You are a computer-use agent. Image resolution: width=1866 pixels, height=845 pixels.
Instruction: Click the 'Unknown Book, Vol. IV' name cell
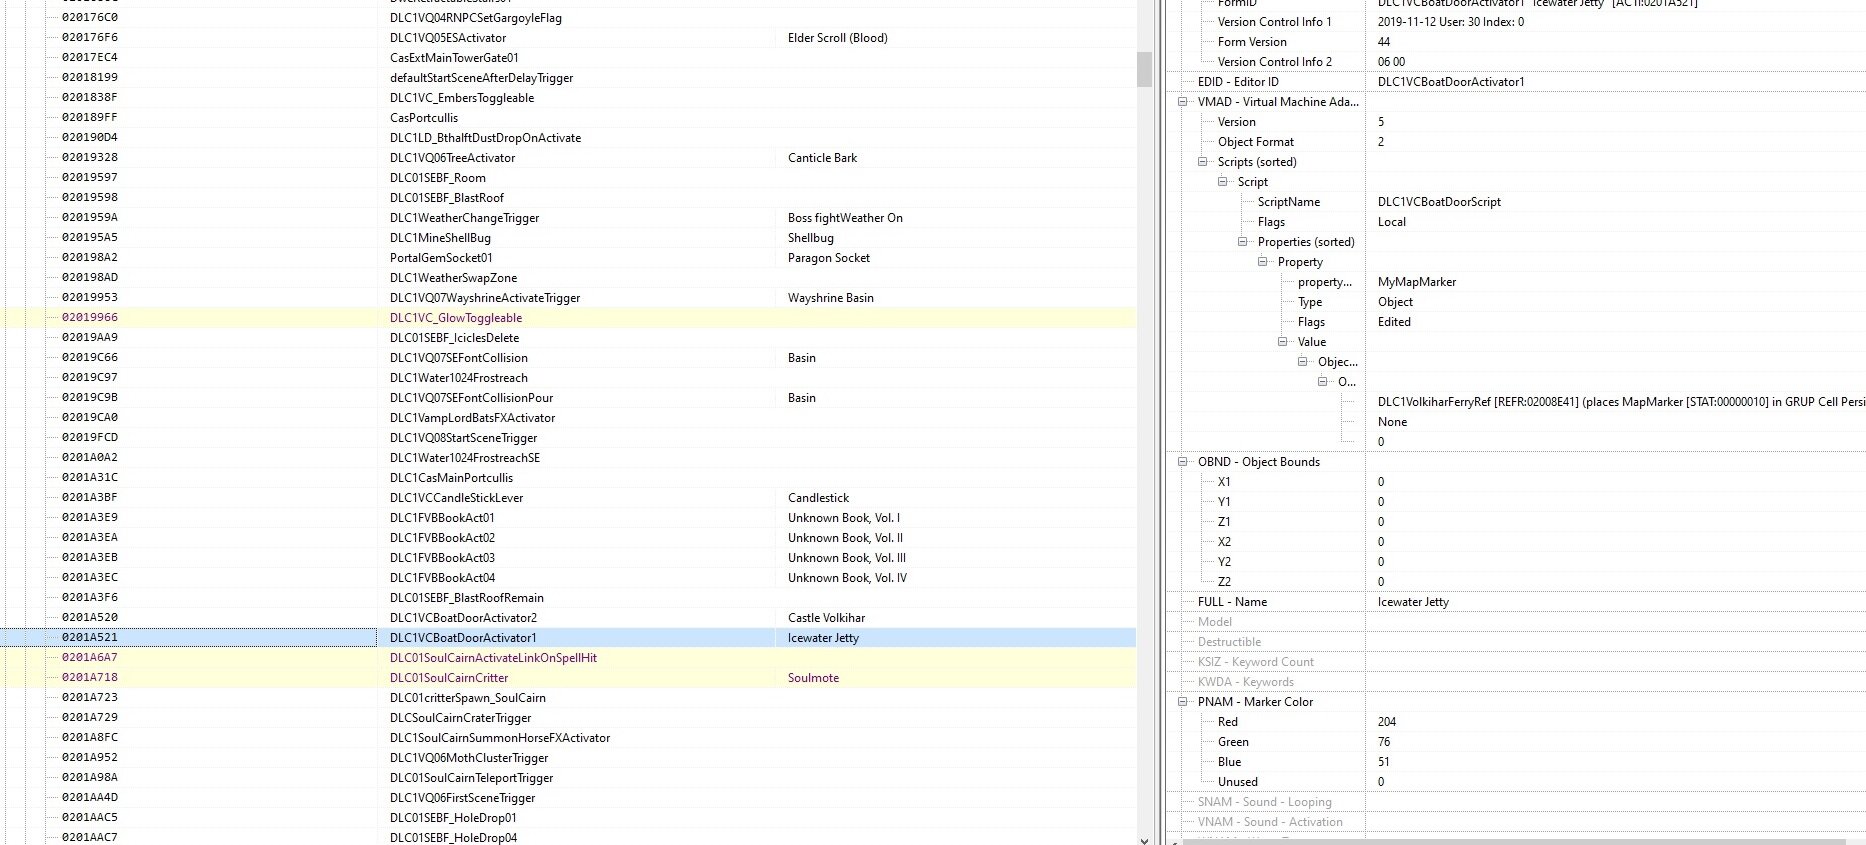tap(848, 578)
